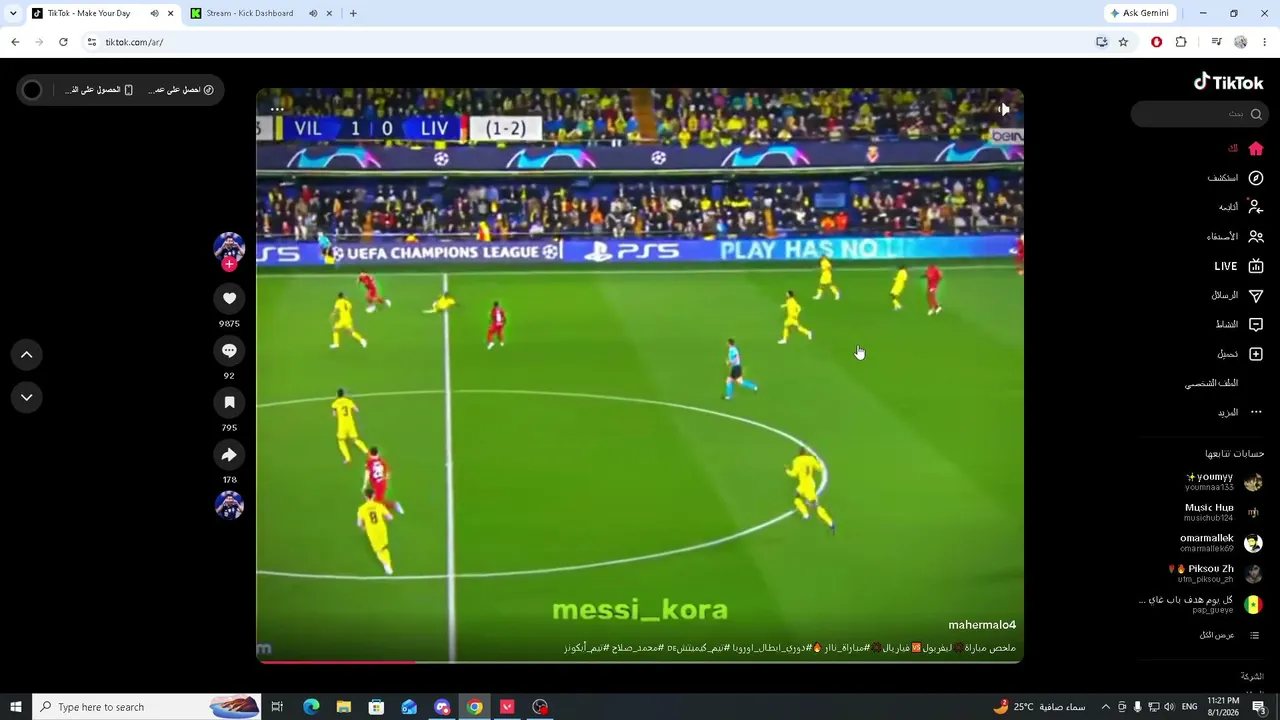The image size is (1280, 720).
Task: Open the red extension icon in the toolbar
Action: pyautogui.click(x=1157, y=42)
